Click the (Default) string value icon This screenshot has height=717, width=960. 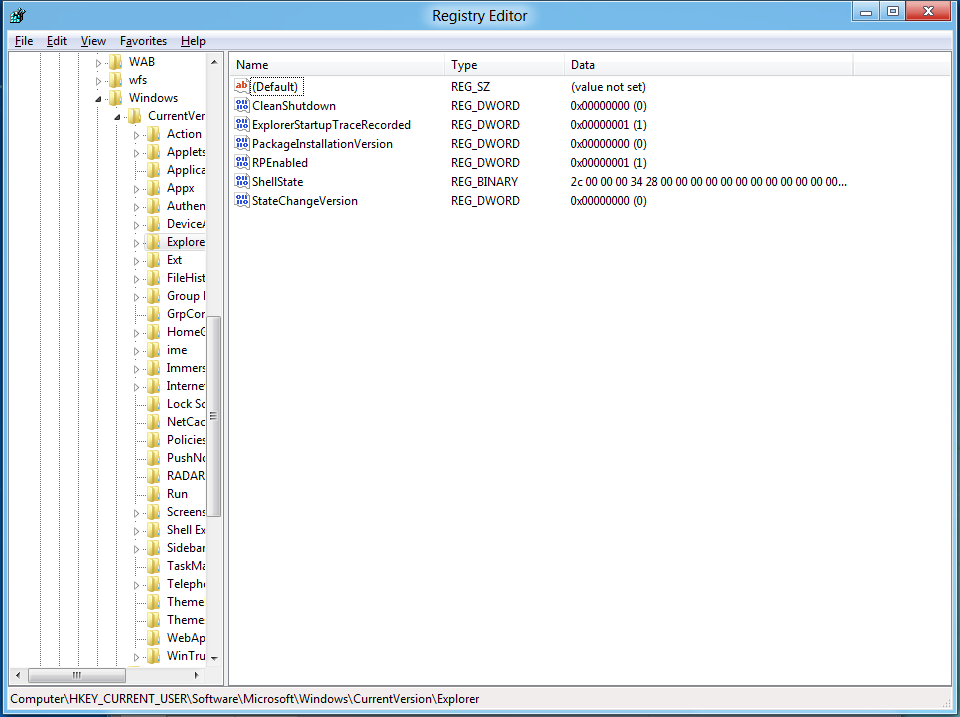(241, 87)
